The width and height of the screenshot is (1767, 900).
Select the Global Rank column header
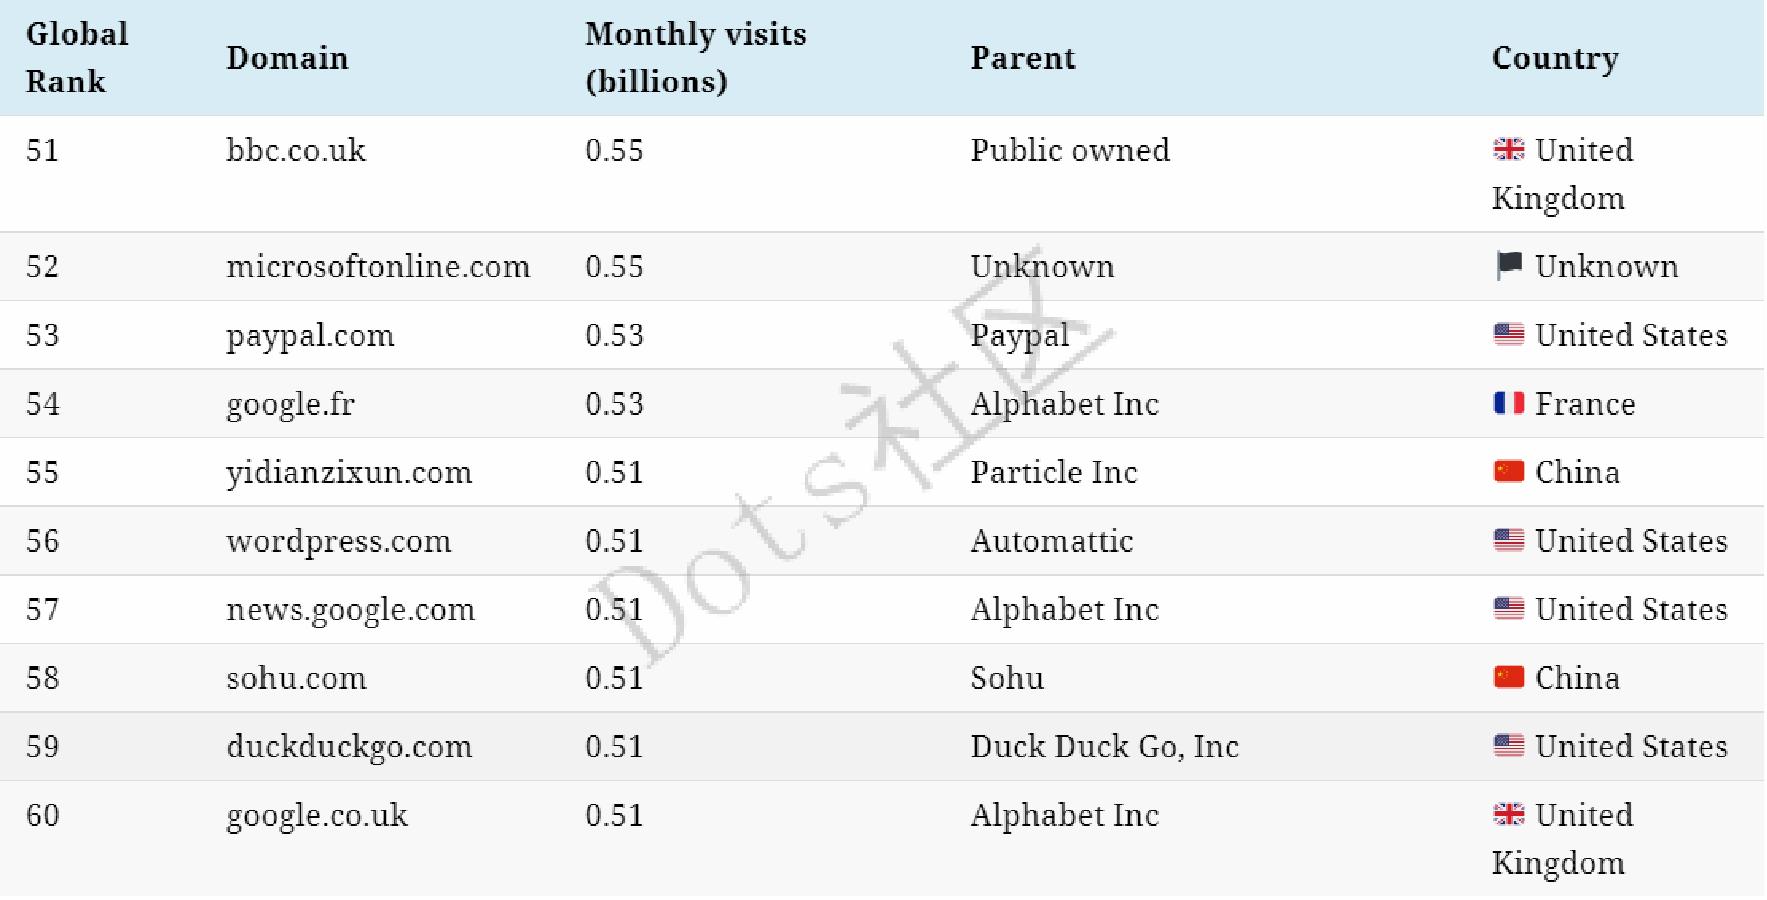(x=77, y=58)
